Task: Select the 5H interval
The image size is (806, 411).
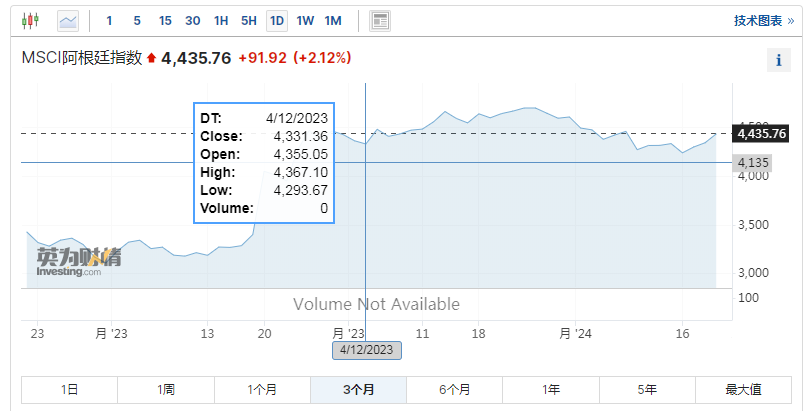Action: coord(249,21)
